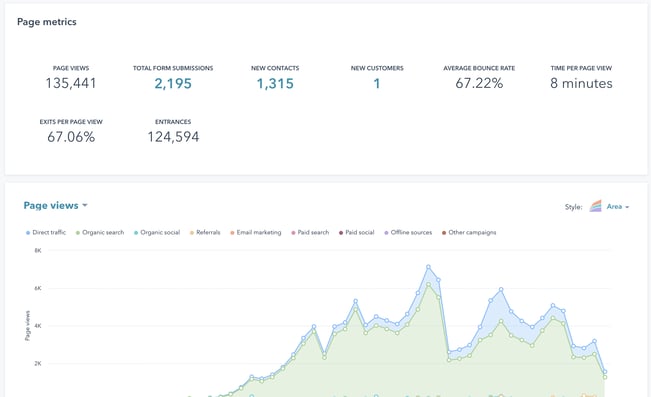Toggle Offline sources legend series

[x=408, y=233]
